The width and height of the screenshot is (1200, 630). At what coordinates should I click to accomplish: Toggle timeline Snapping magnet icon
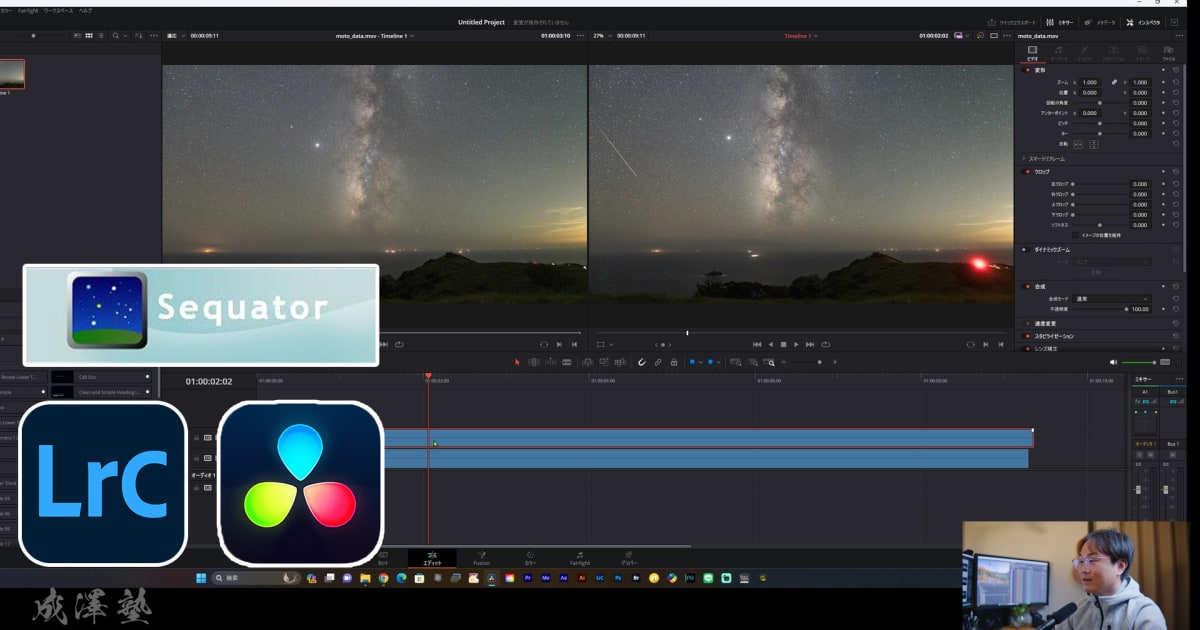coord(642,362)
